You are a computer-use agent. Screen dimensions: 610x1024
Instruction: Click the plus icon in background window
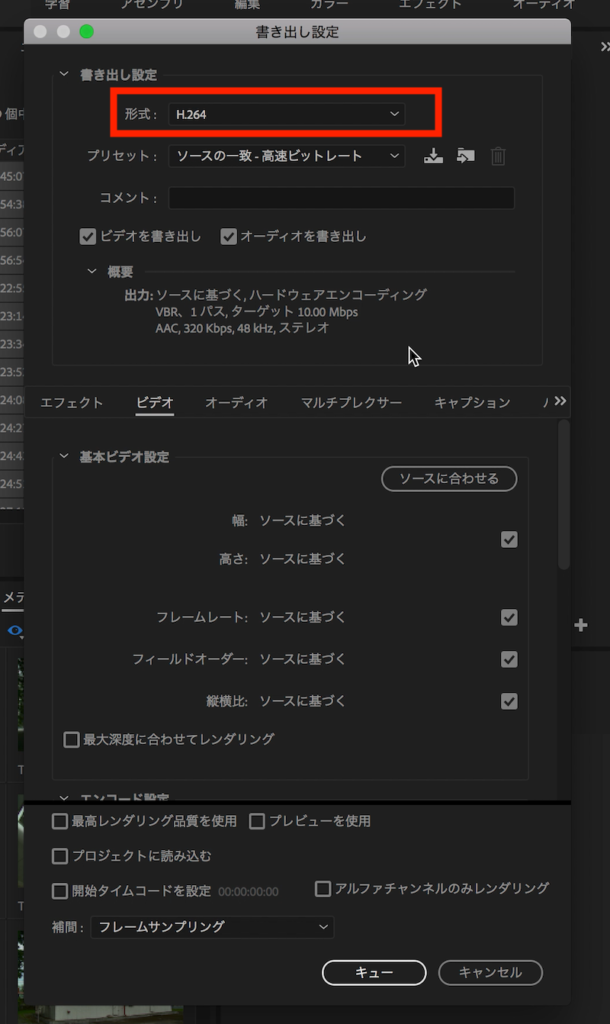pos(581,626)
